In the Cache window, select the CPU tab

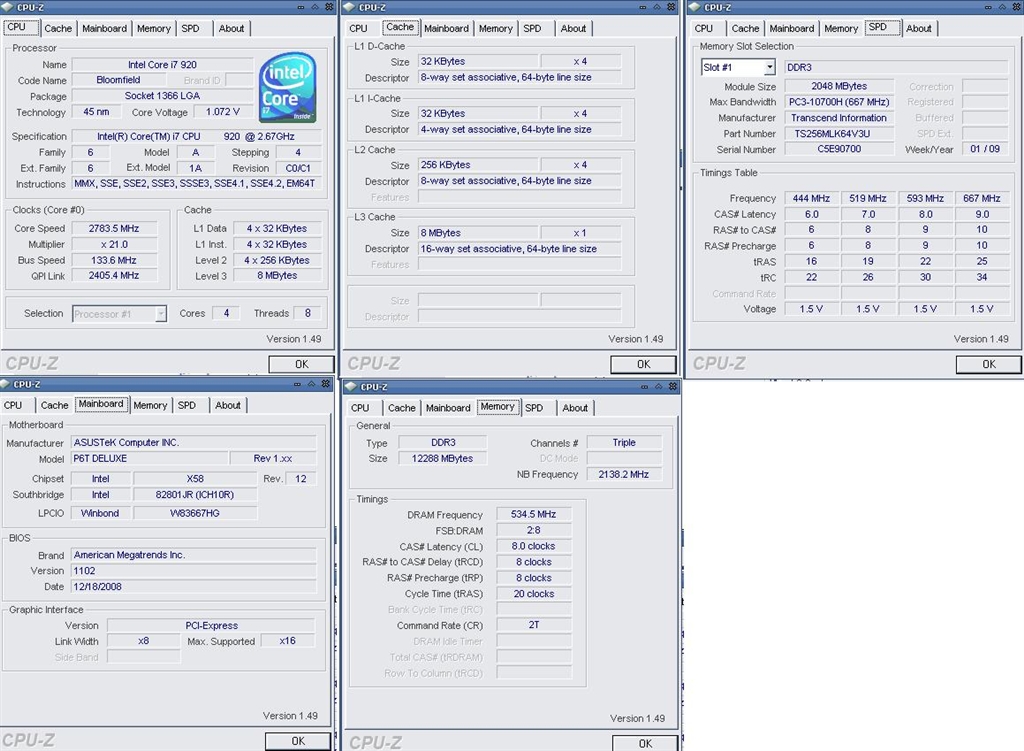359,29
